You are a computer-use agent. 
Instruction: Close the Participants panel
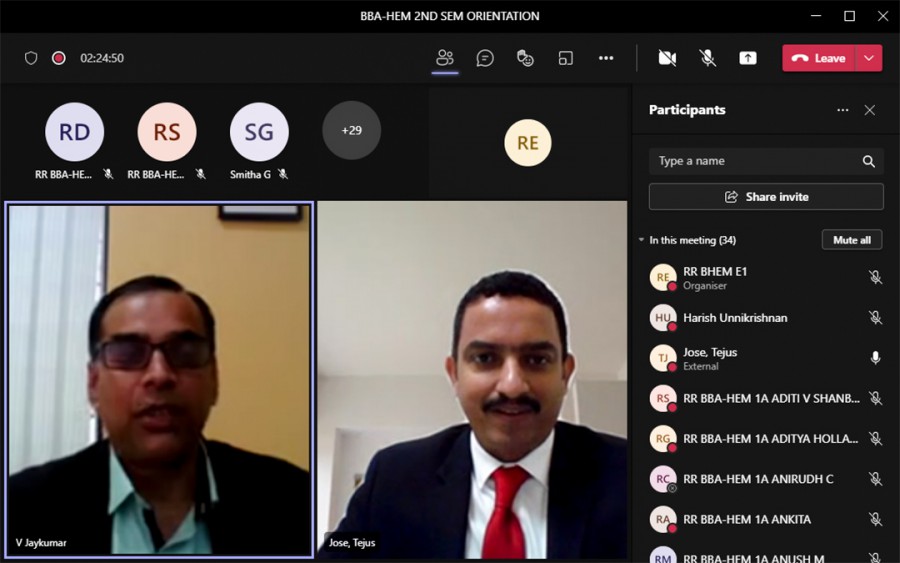[x=870, y=110]
